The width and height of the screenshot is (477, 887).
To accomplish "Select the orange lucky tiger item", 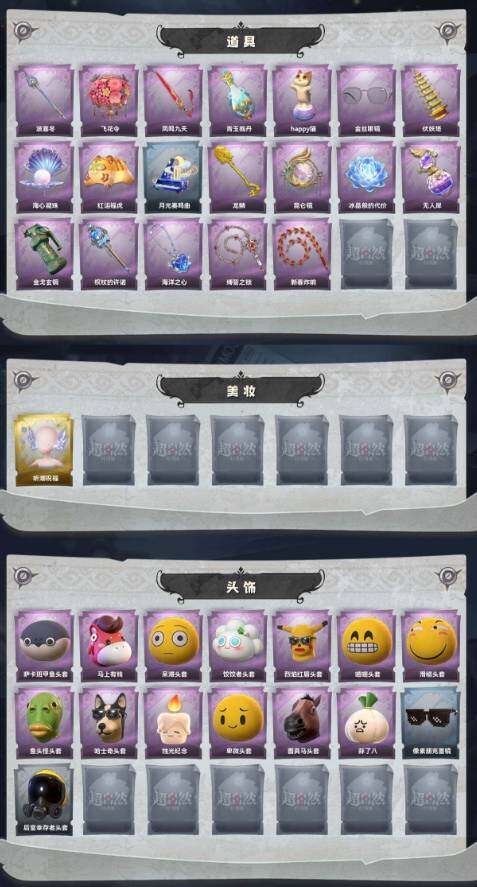I will (x=109, y=177).
